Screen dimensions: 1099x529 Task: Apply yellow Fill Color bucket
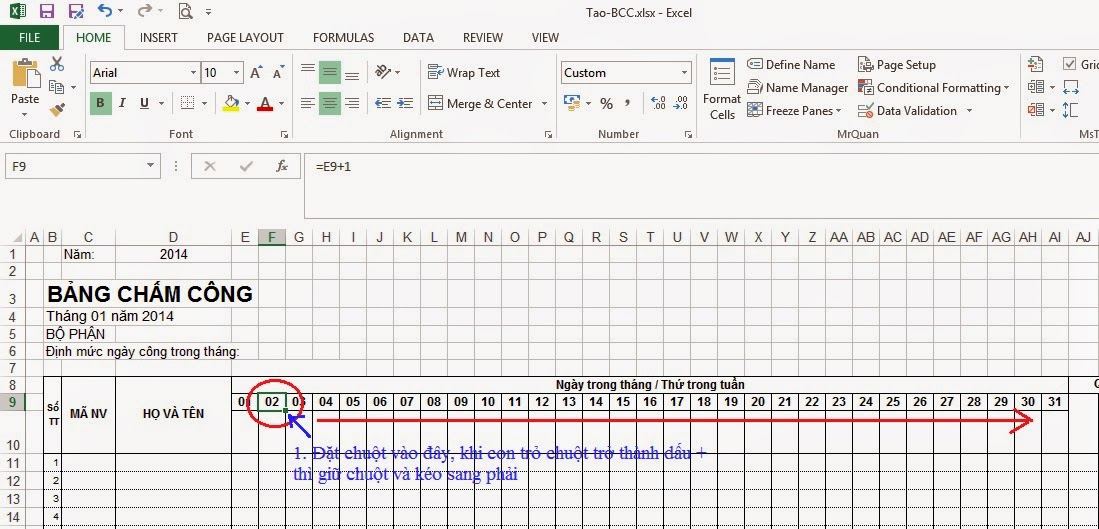[231, 103]
